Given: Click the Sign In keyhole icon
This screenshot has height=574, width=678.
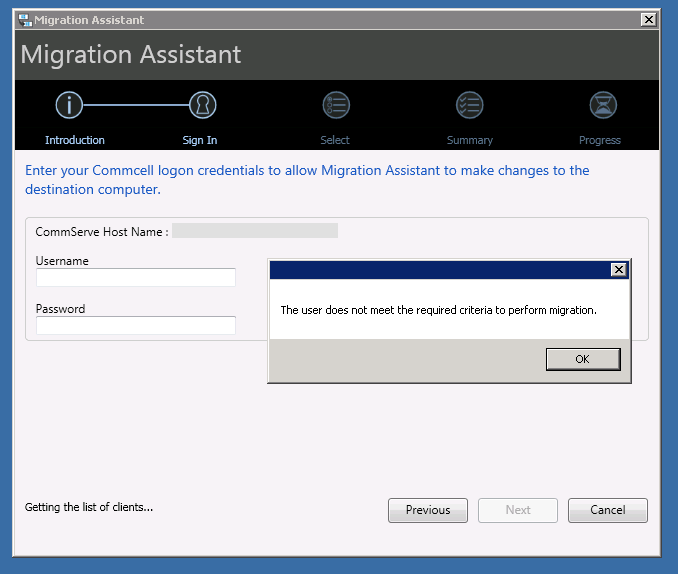Looking at the screenshot, I should pyautogui.click(x=202, y=105).
